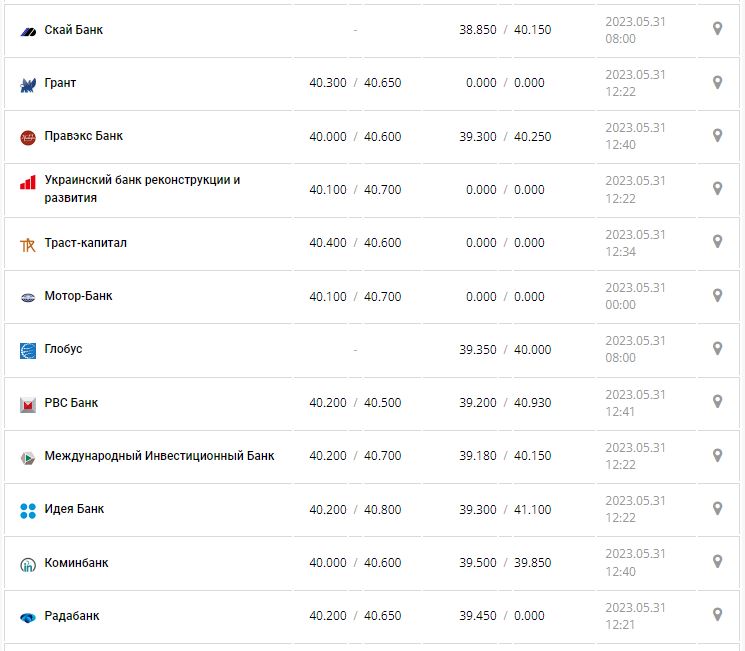Click the map pin for Скай Банк
This screenshot has height=651, width=745.
click(x=717, y=29)
